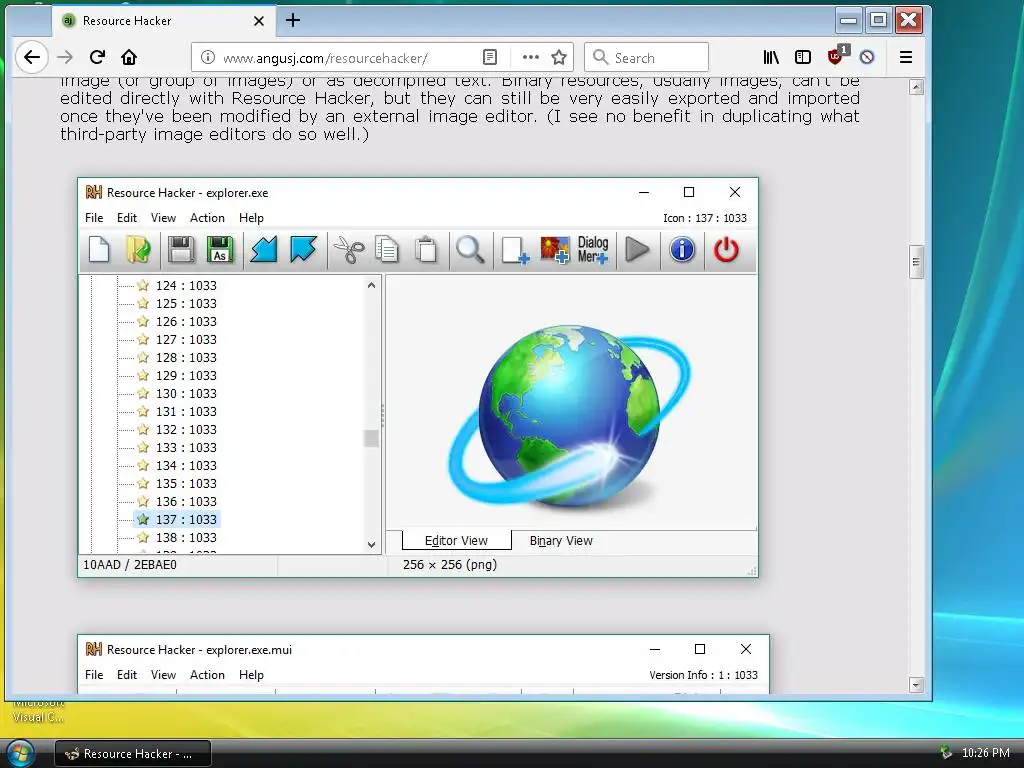Image resolution: width=1024 pixels, height=768 pixels.
Task: Toggle the browser sidebar icon
Action: tap(803, 57)
